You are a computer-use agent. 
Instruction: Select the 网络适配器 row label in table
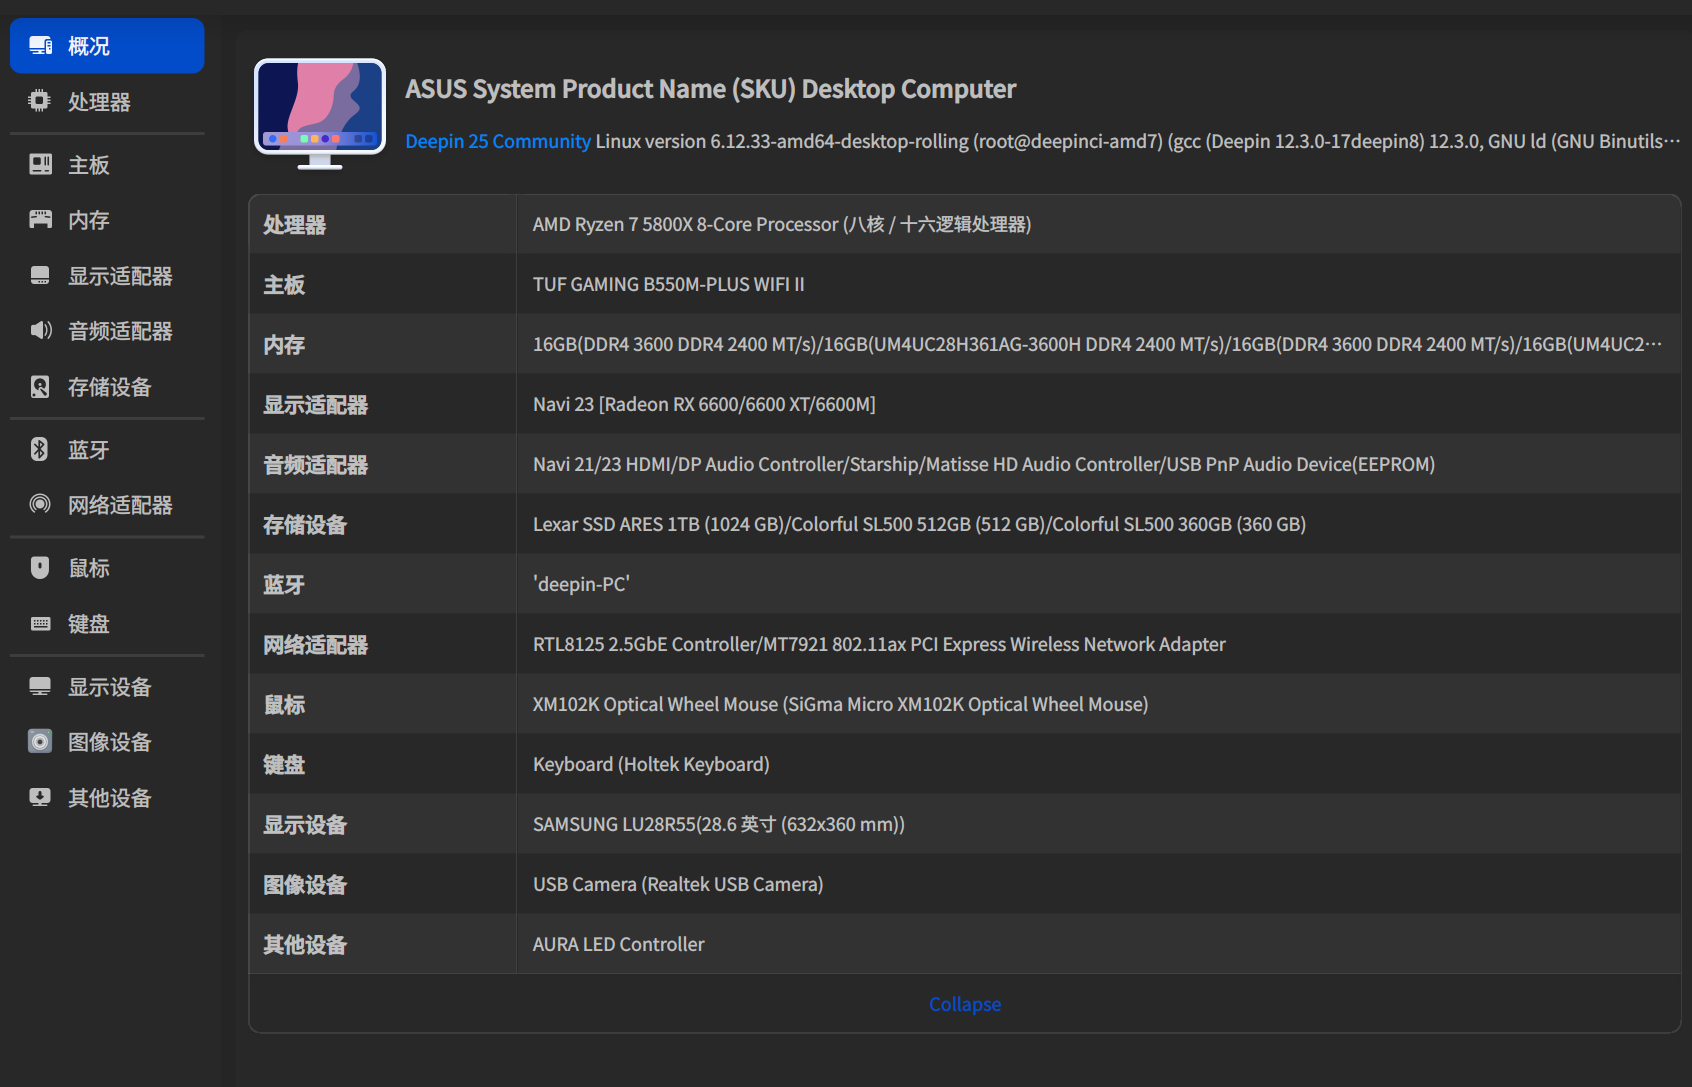(316, 645)
